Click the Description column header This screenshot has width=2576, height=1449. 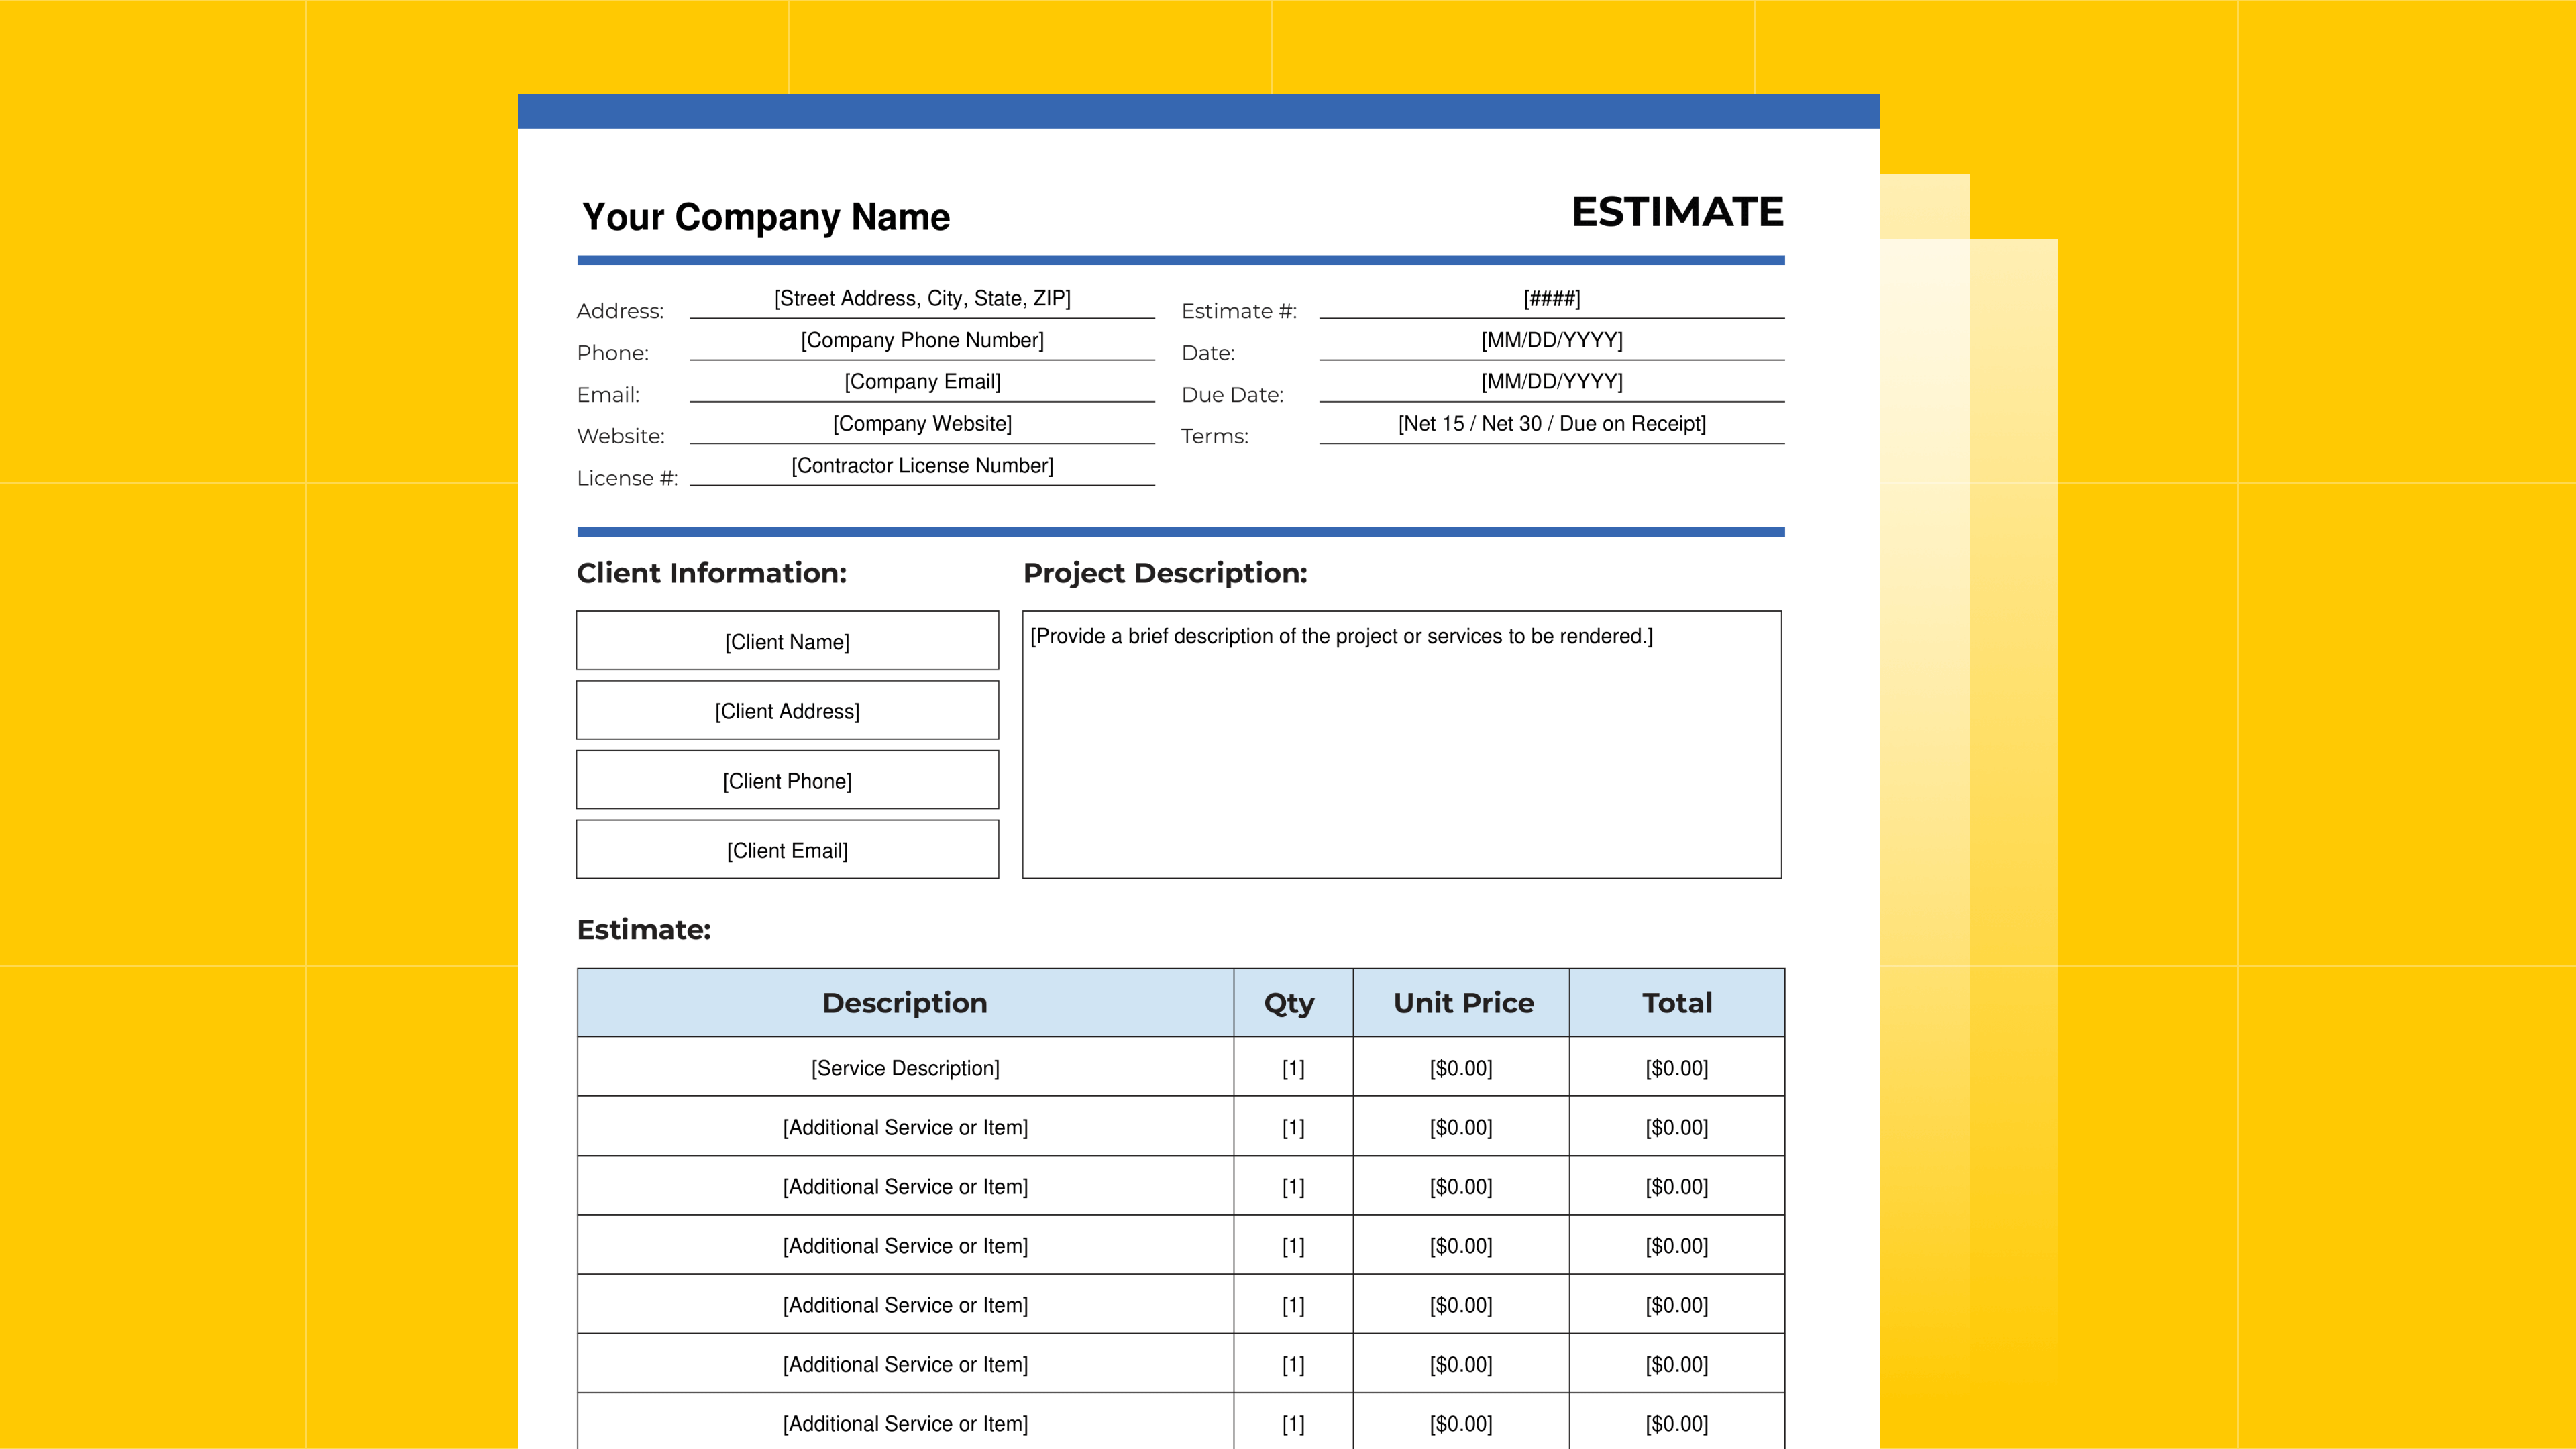tap(905, 1003)
